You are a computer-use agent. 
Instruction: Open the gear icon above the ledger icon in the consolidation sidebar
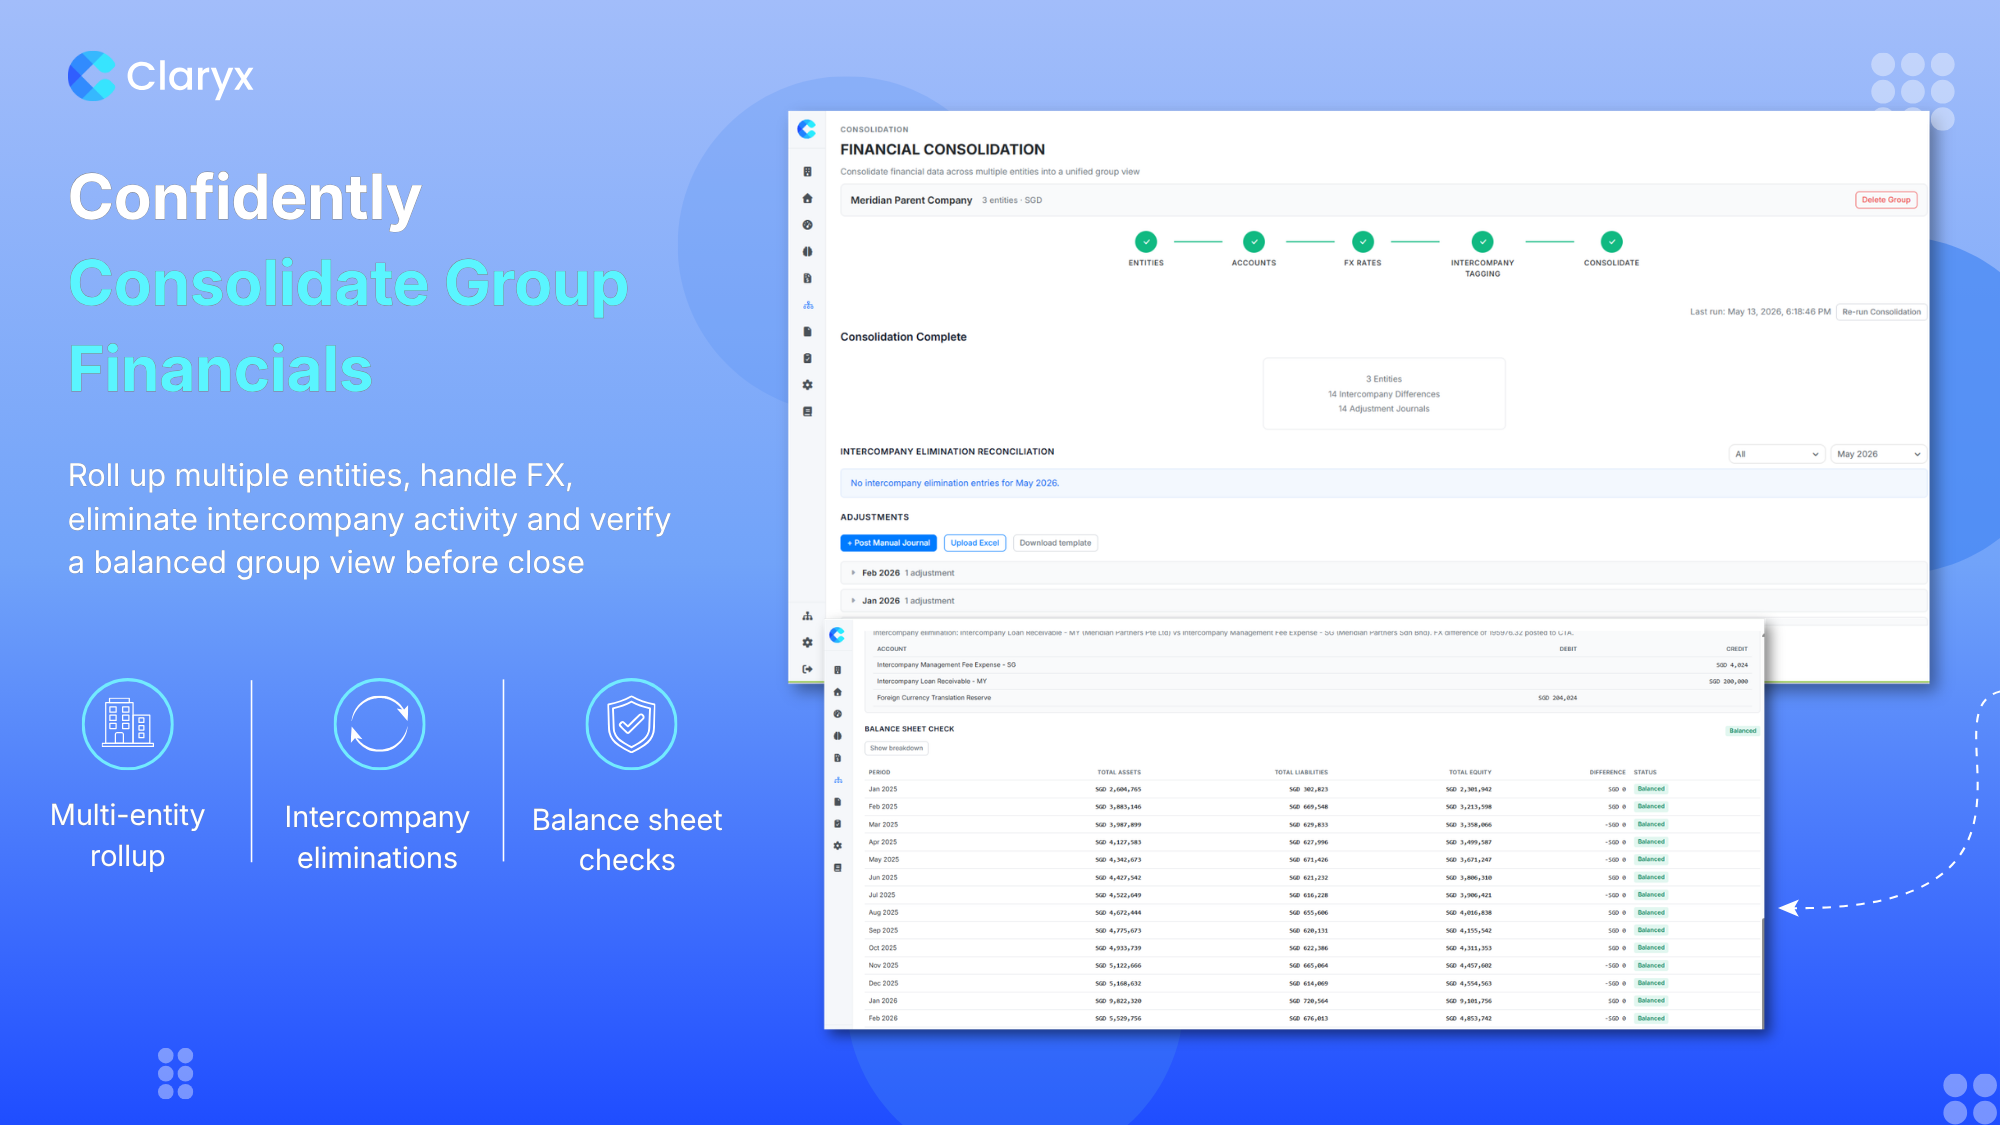tap(807, 385)
